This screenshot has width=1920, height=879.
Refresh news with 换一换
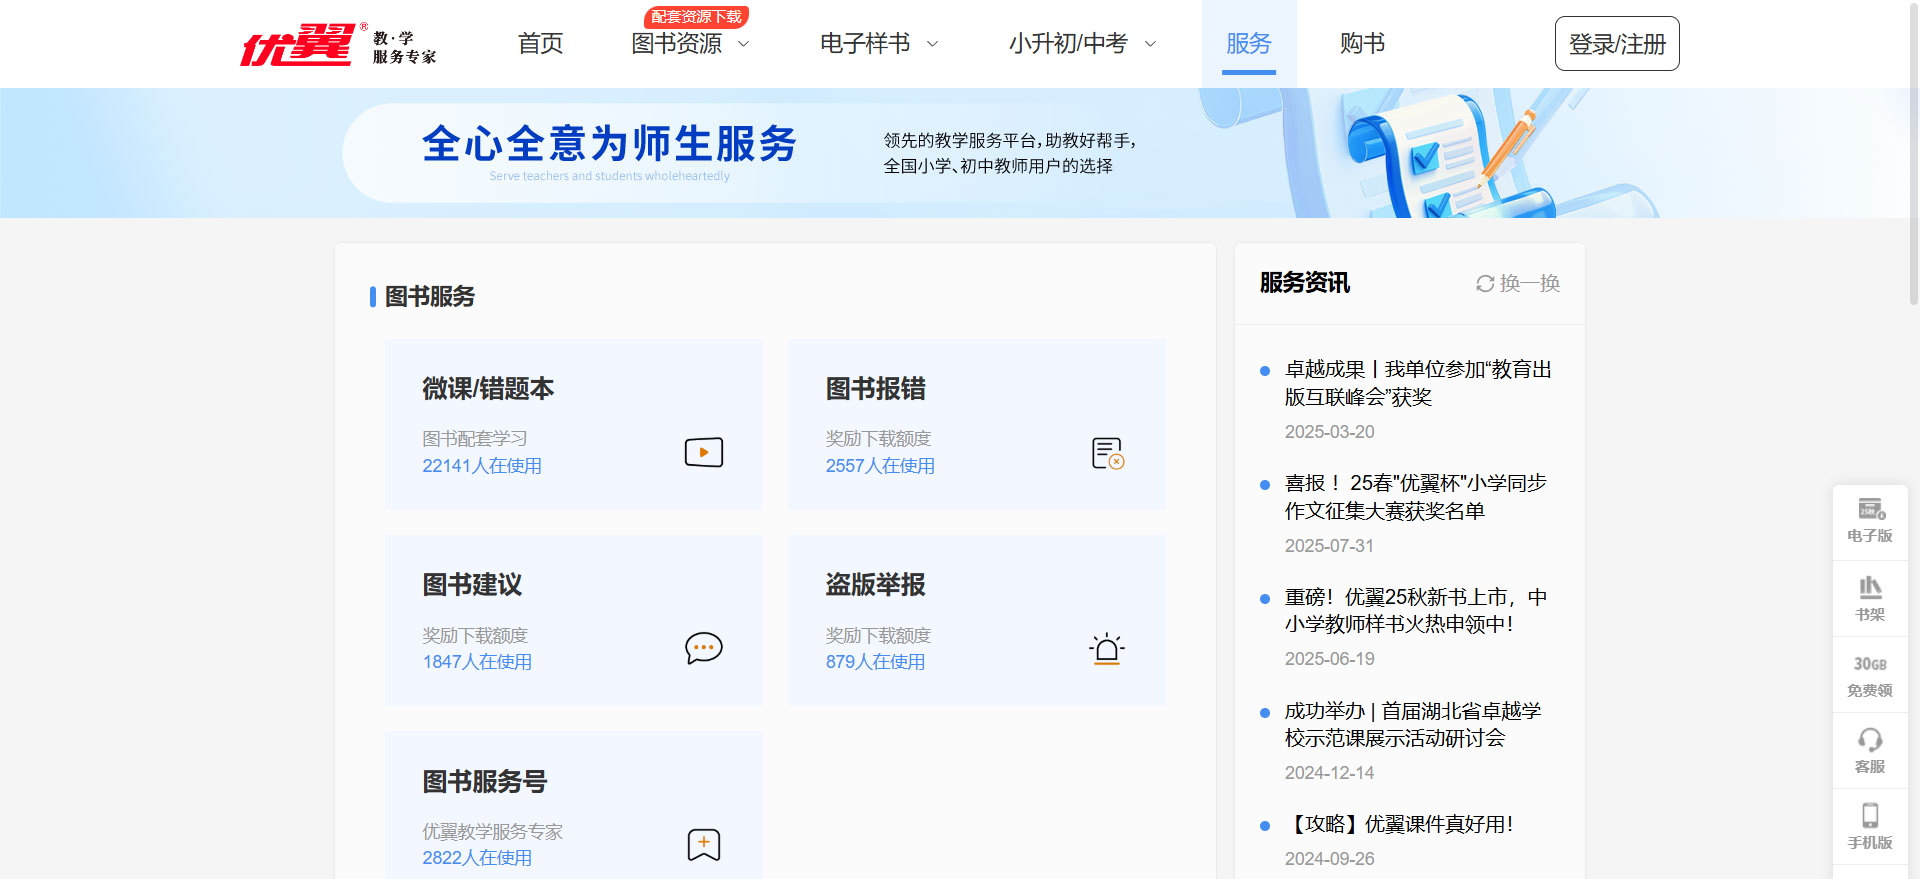coord(1518,283)
